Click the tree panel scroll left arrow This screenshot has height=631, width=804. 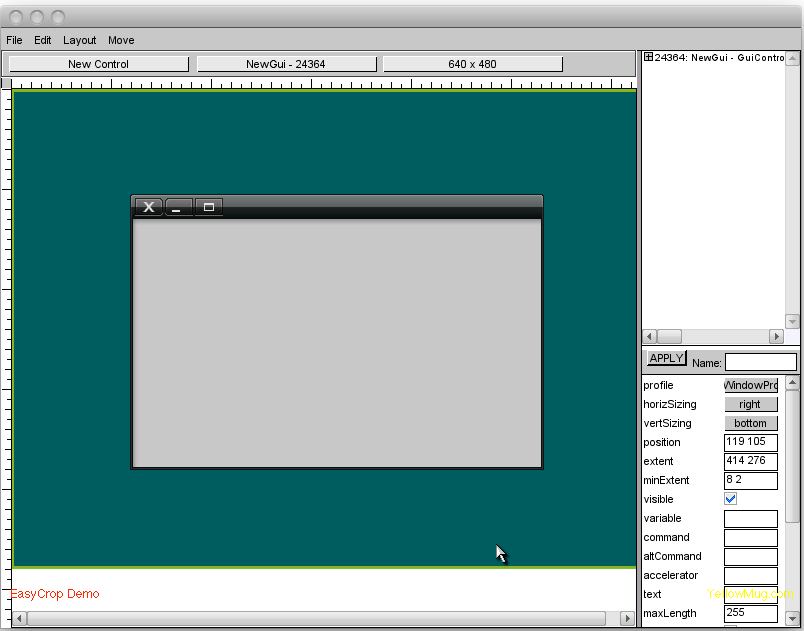click(649, 337)
